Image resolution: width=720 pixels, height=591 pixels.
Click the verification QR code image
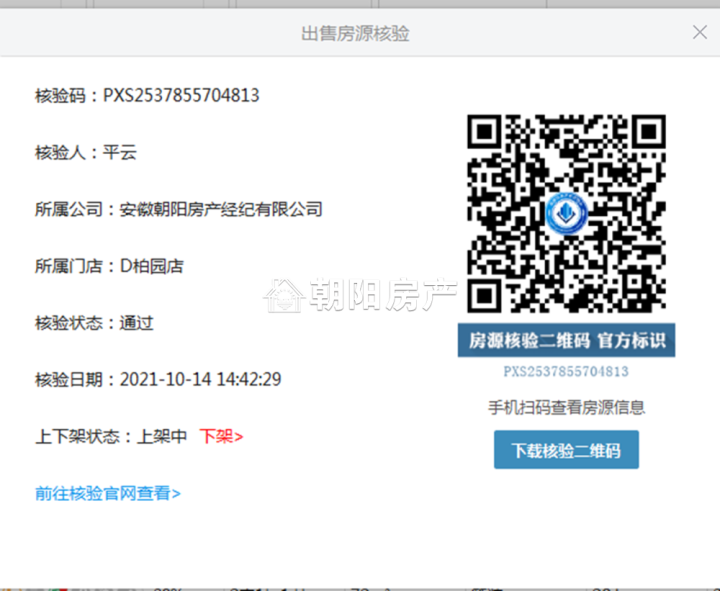point(566,213)
